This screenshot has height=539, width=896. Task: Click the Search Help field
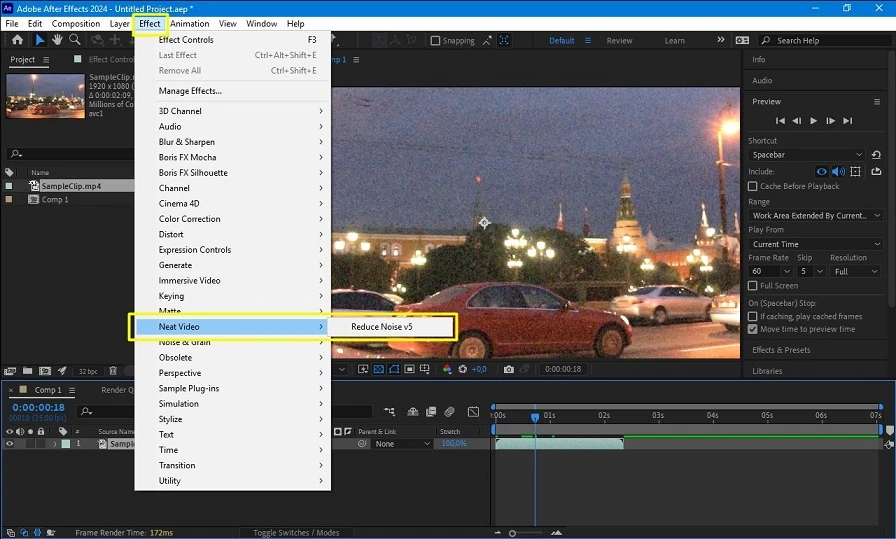(826, 41)
